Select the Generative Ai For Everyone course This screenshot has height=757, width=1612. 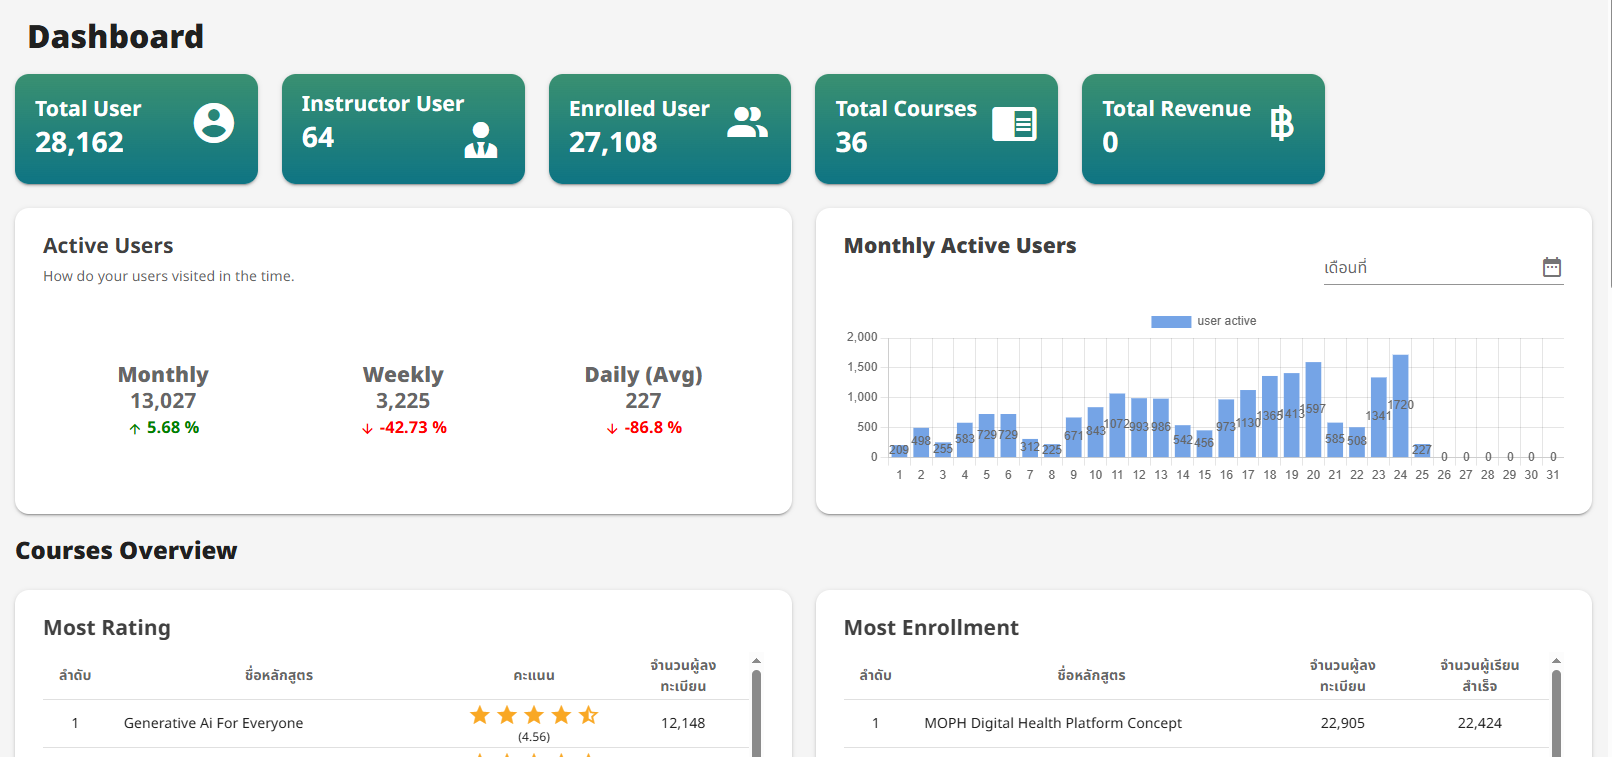click(x=213, y=723)
